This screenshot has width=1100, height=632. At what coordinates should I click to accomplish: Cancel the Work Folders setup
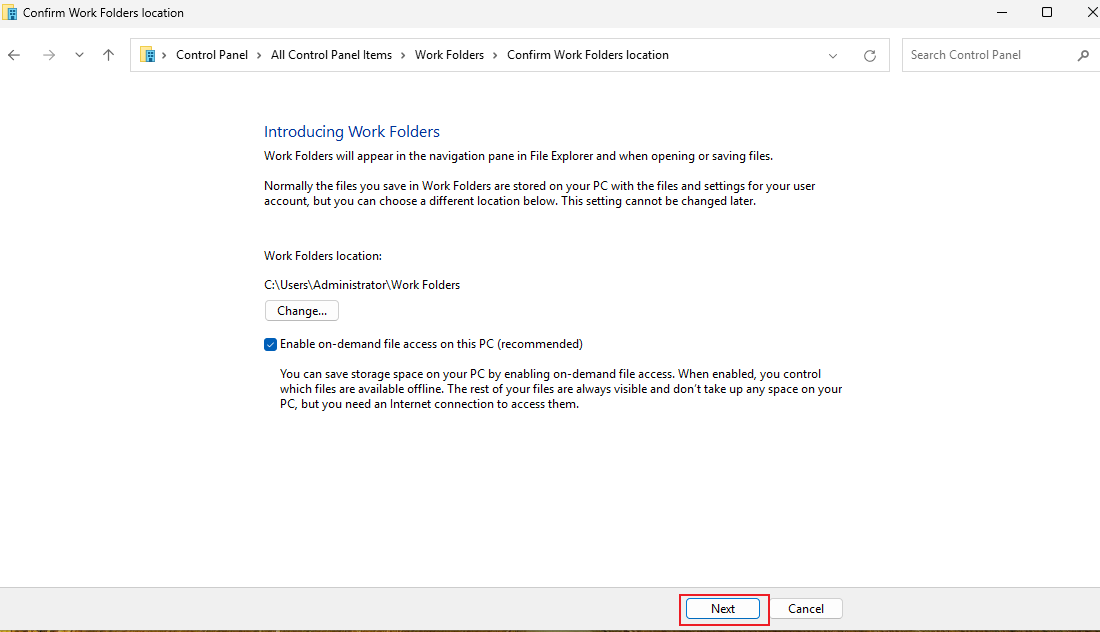(805, 609)
